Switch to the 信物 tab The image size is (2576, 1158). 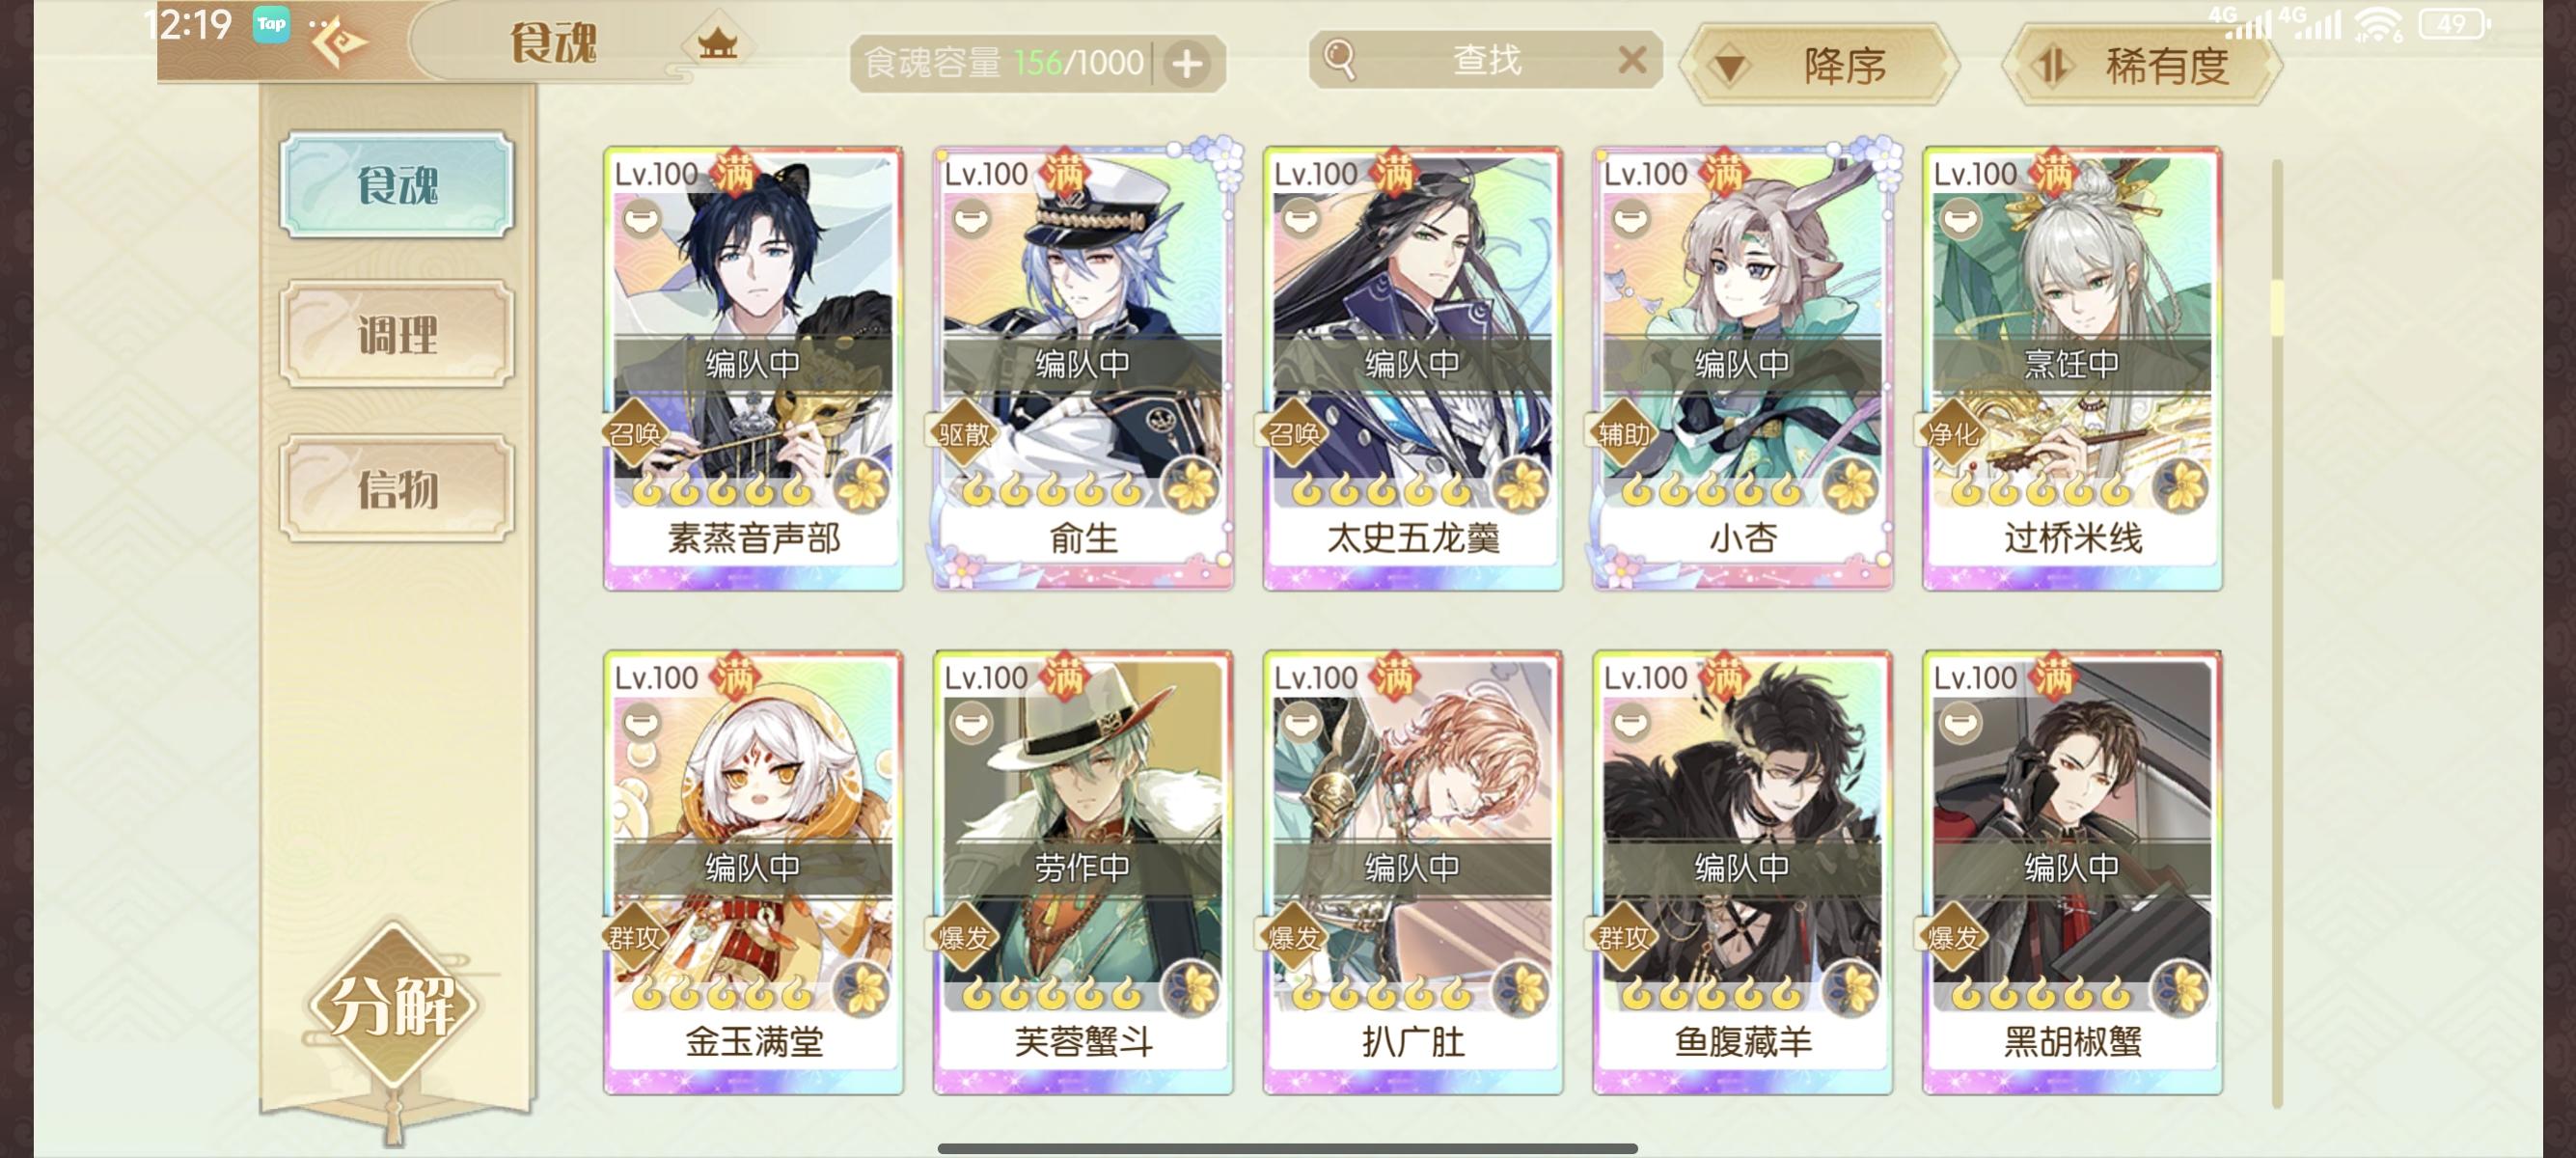click(397, 489)
